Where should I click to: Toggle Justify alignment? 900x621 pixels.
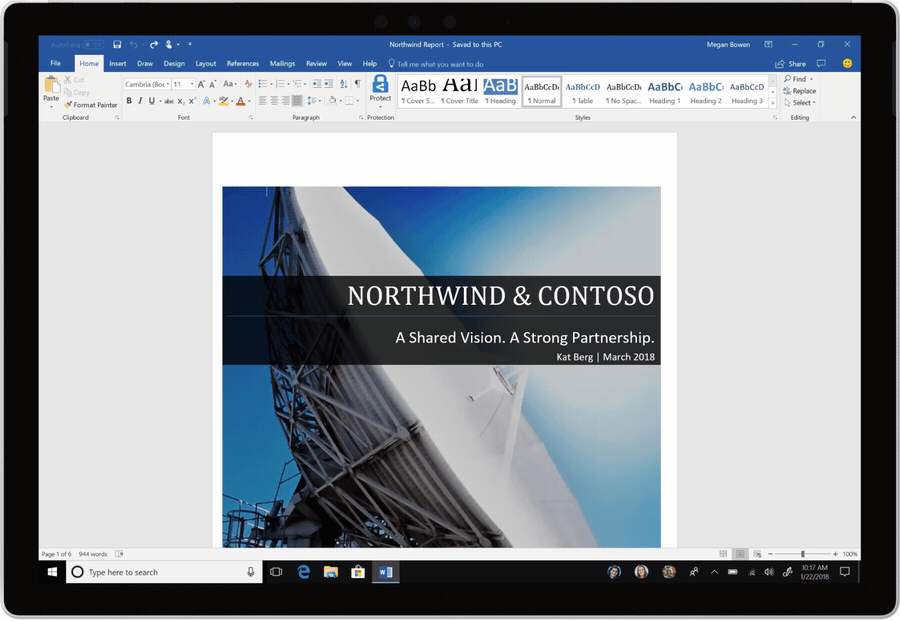pos(297,101)
